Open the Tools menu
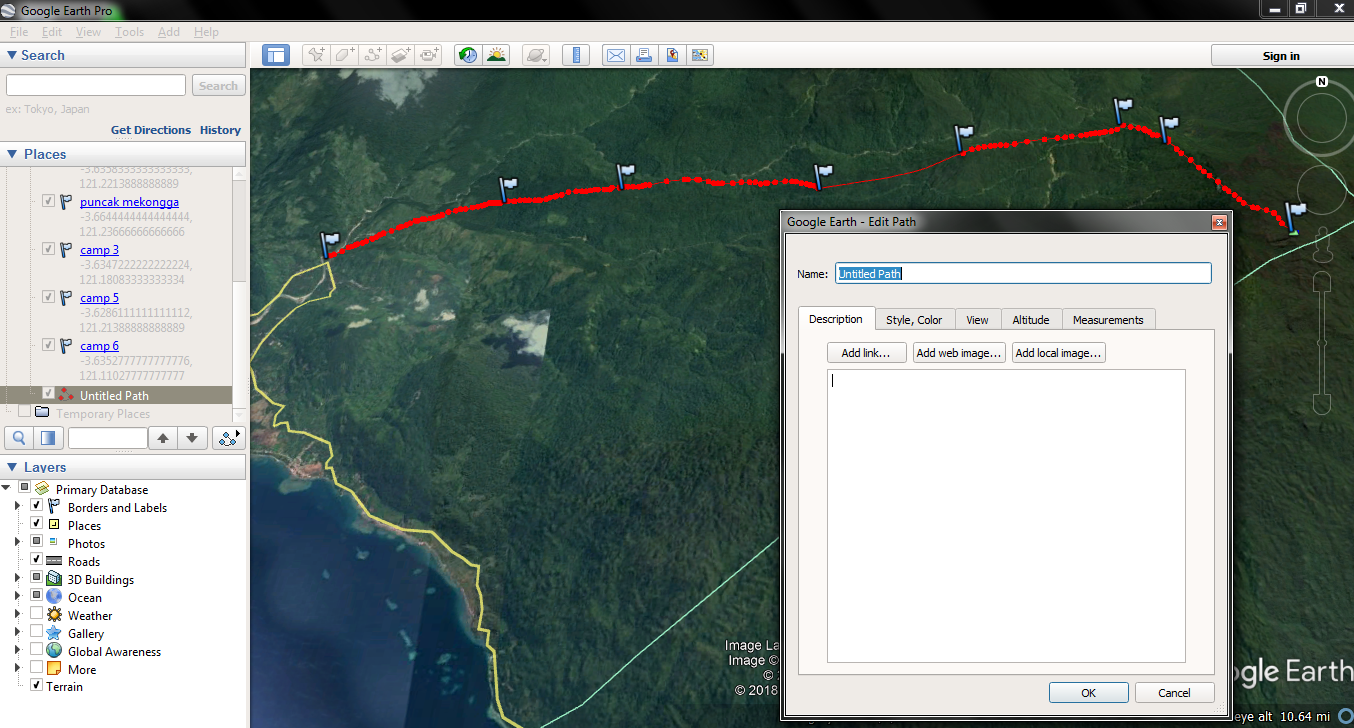This screenshot has width=1354, height=728. pyautogui.click(x=129, y=32)
